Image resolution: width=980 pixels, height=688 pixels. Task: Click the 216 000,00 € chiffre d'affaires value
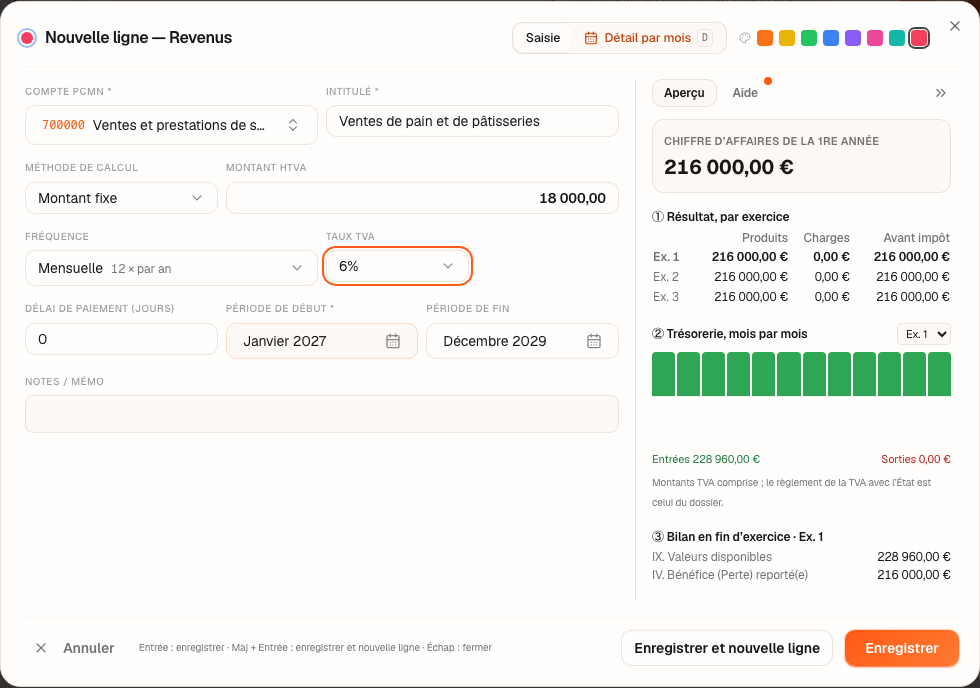[729, 167]
